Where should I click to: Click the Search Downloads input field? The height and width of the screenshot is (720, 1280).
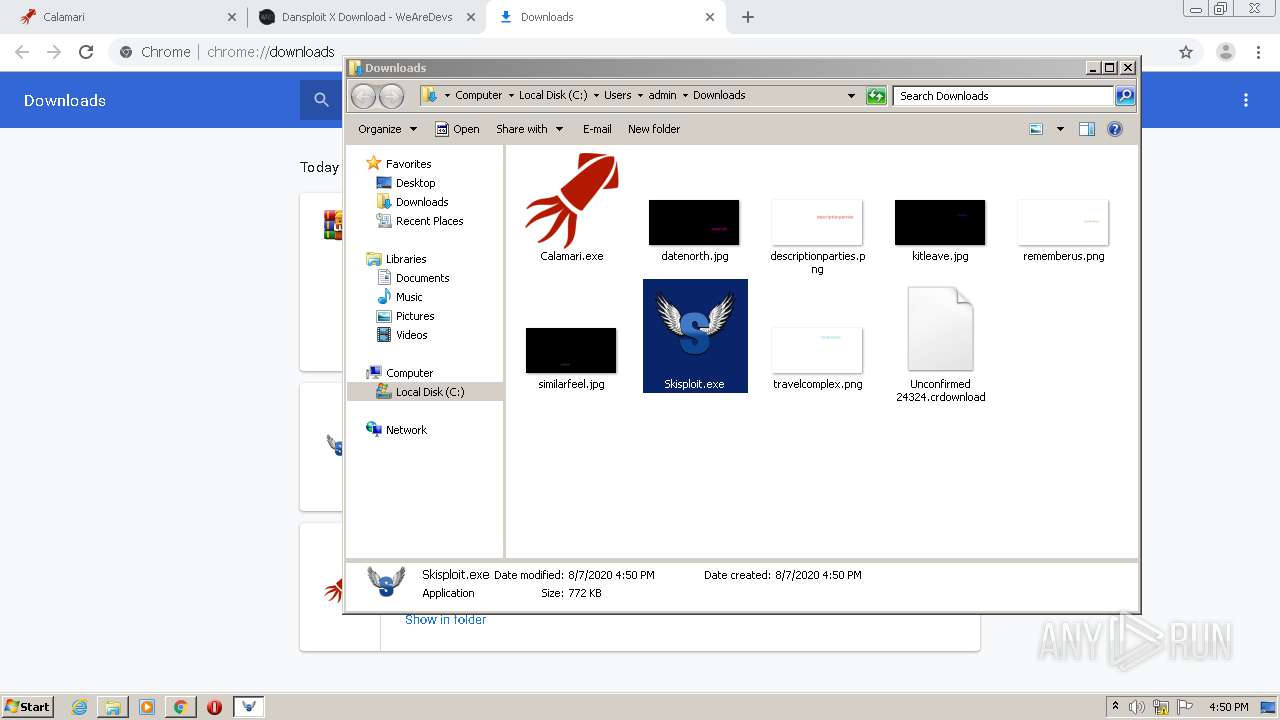[1003, 96]
